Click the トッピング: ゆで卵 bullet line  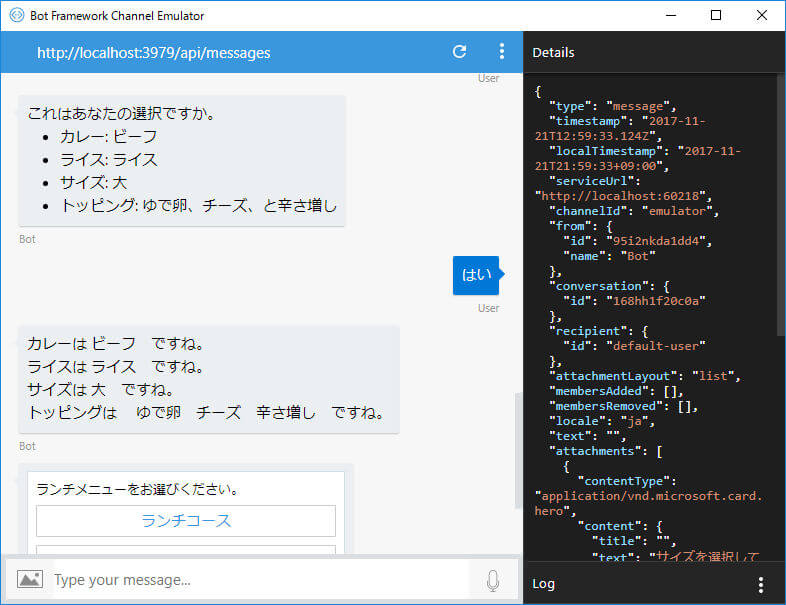199,206
